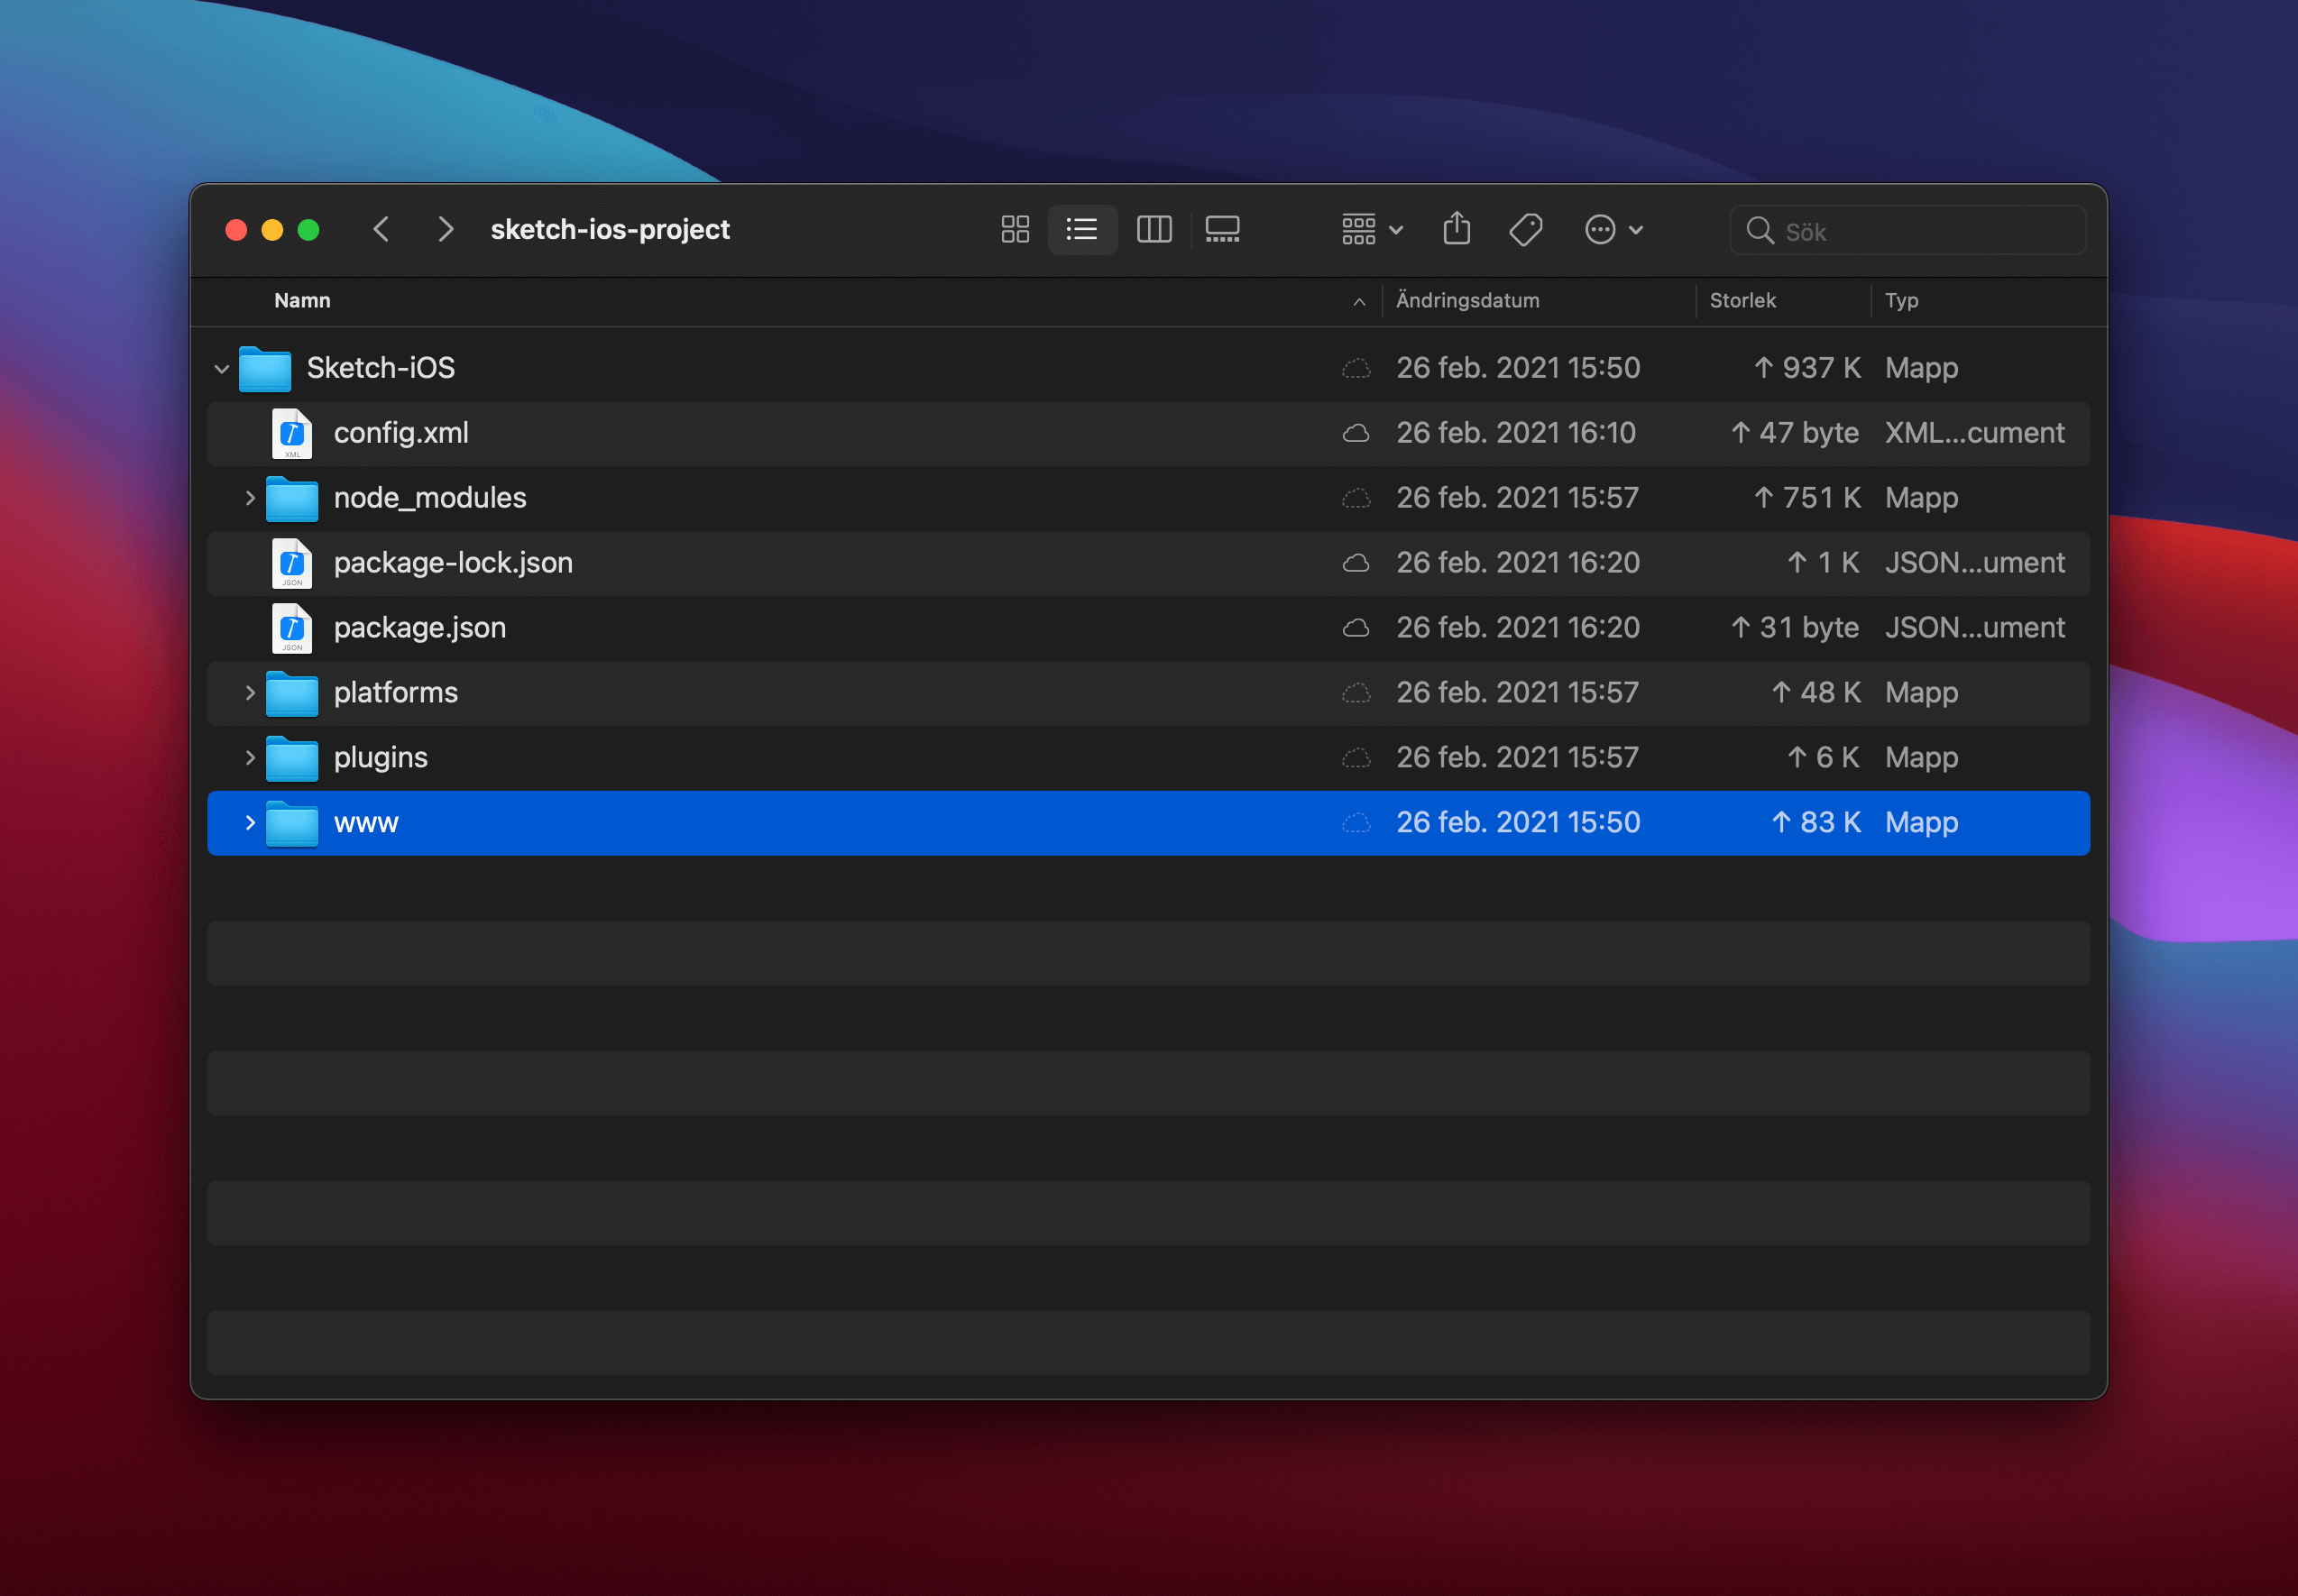Sort by the Ändringsdatum column header
2298x1596 pixels.
tap(1467, 301)
